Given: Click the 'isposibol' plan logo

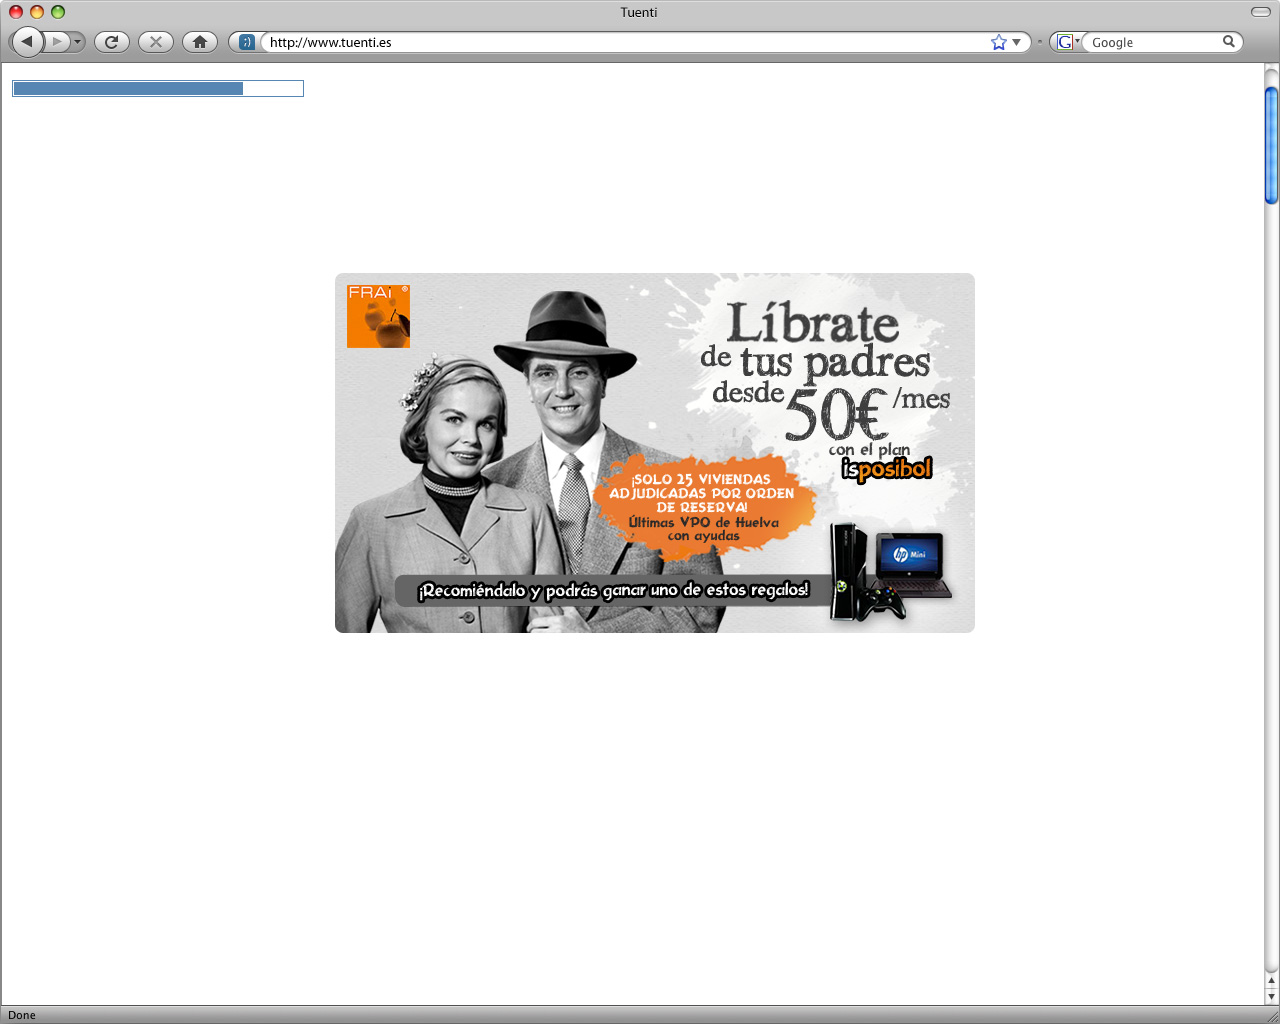Looking at the screenshot, I should (x=886, y=469).
